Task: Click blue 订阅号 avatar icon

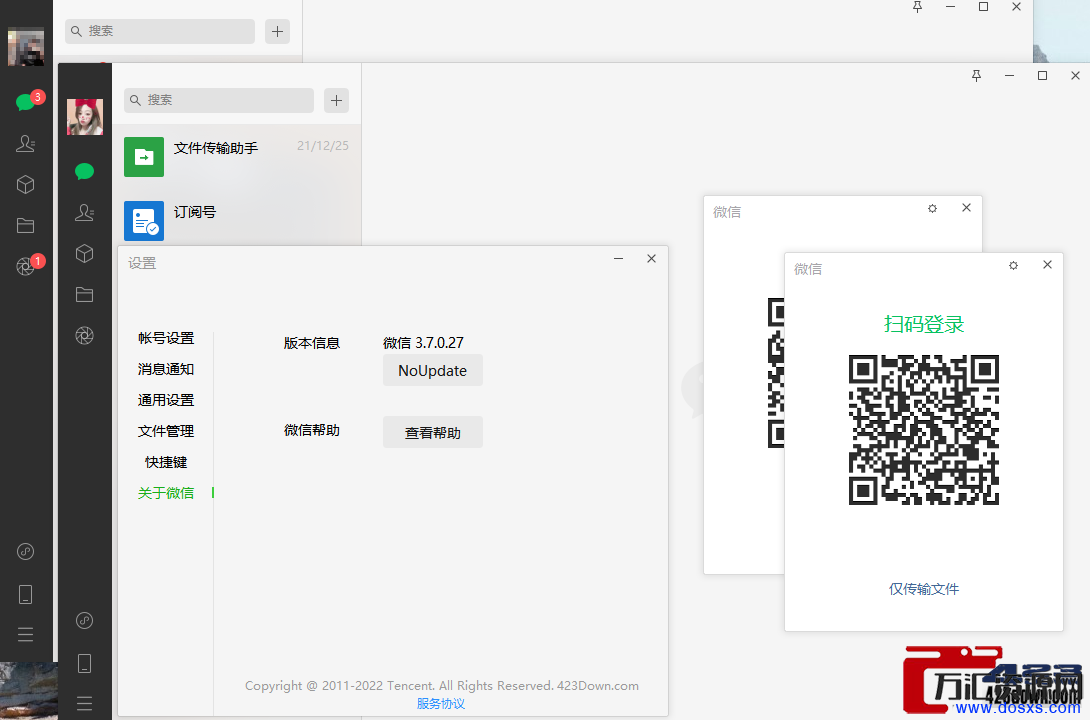Action: pos(144,220)
